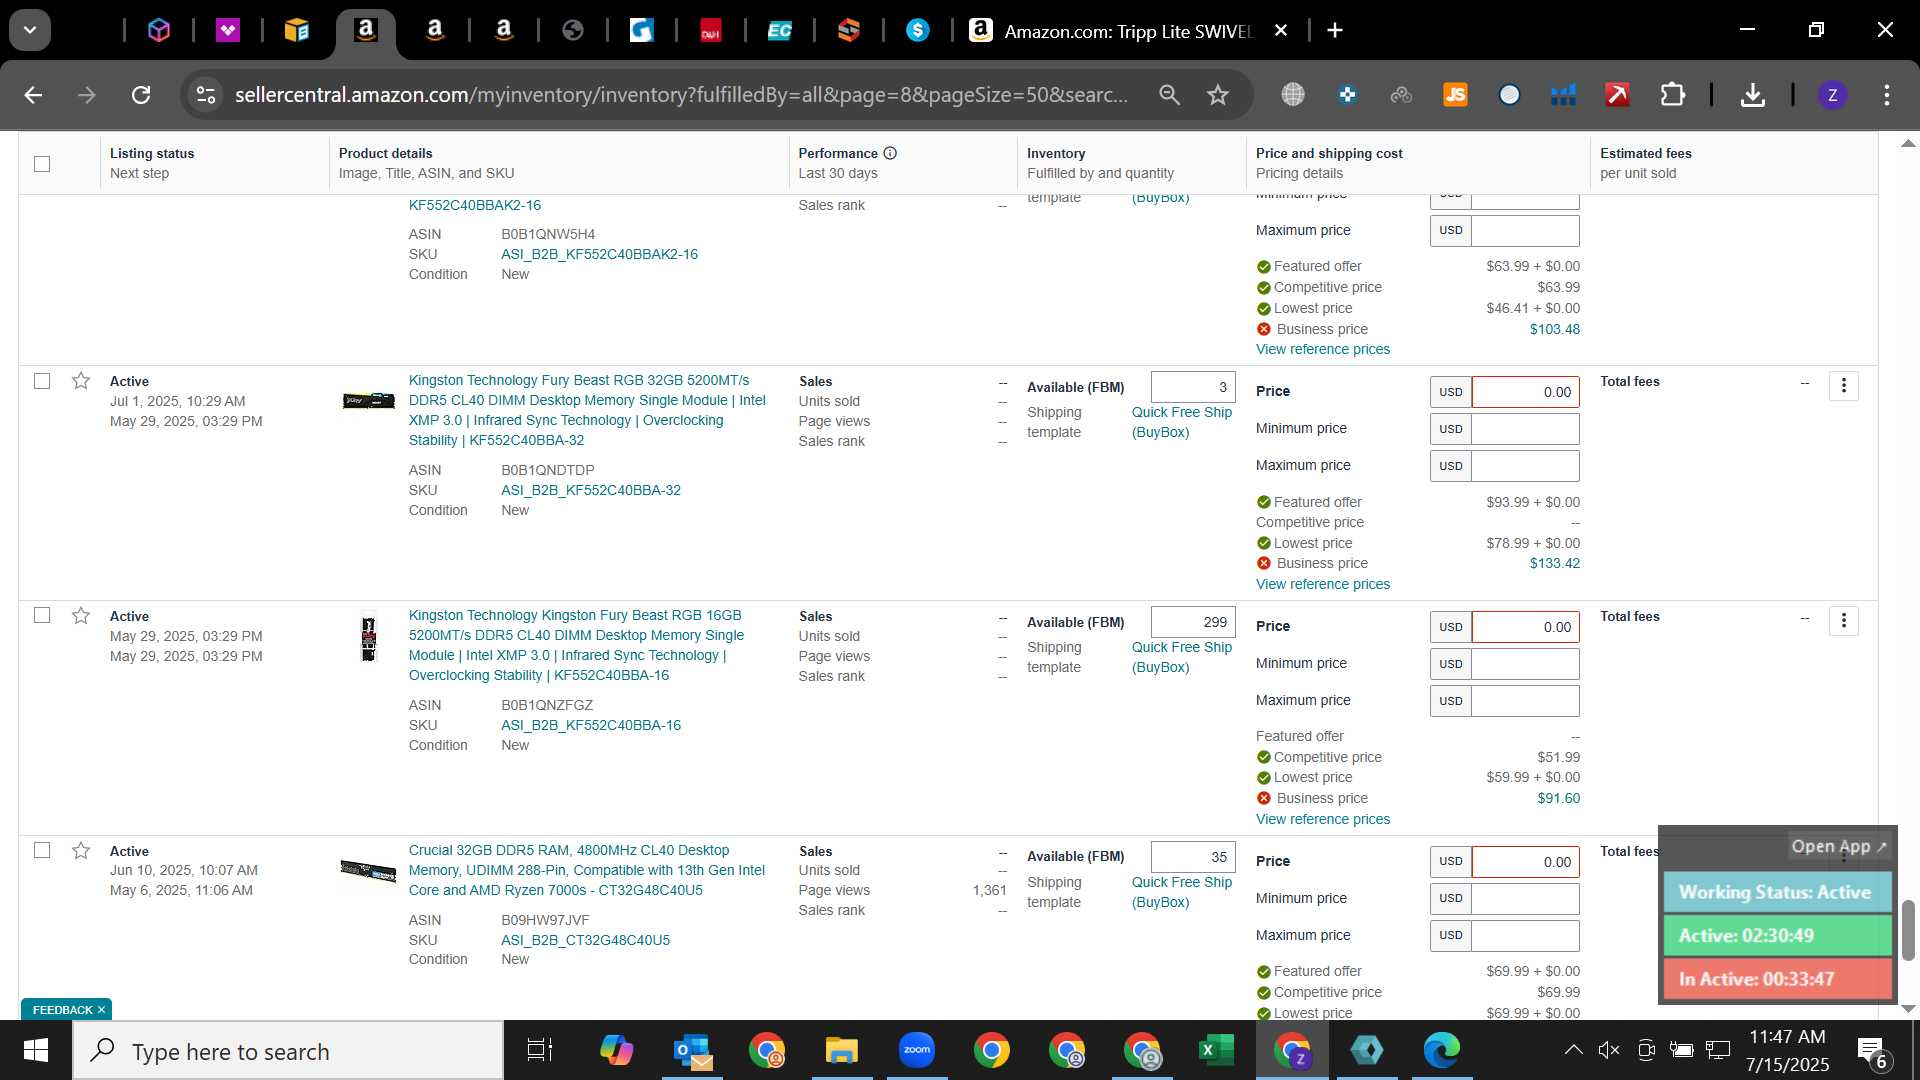Edit available quantity field showing 3
Screen dimensions: 1920x1080
tap(1193, 387)
